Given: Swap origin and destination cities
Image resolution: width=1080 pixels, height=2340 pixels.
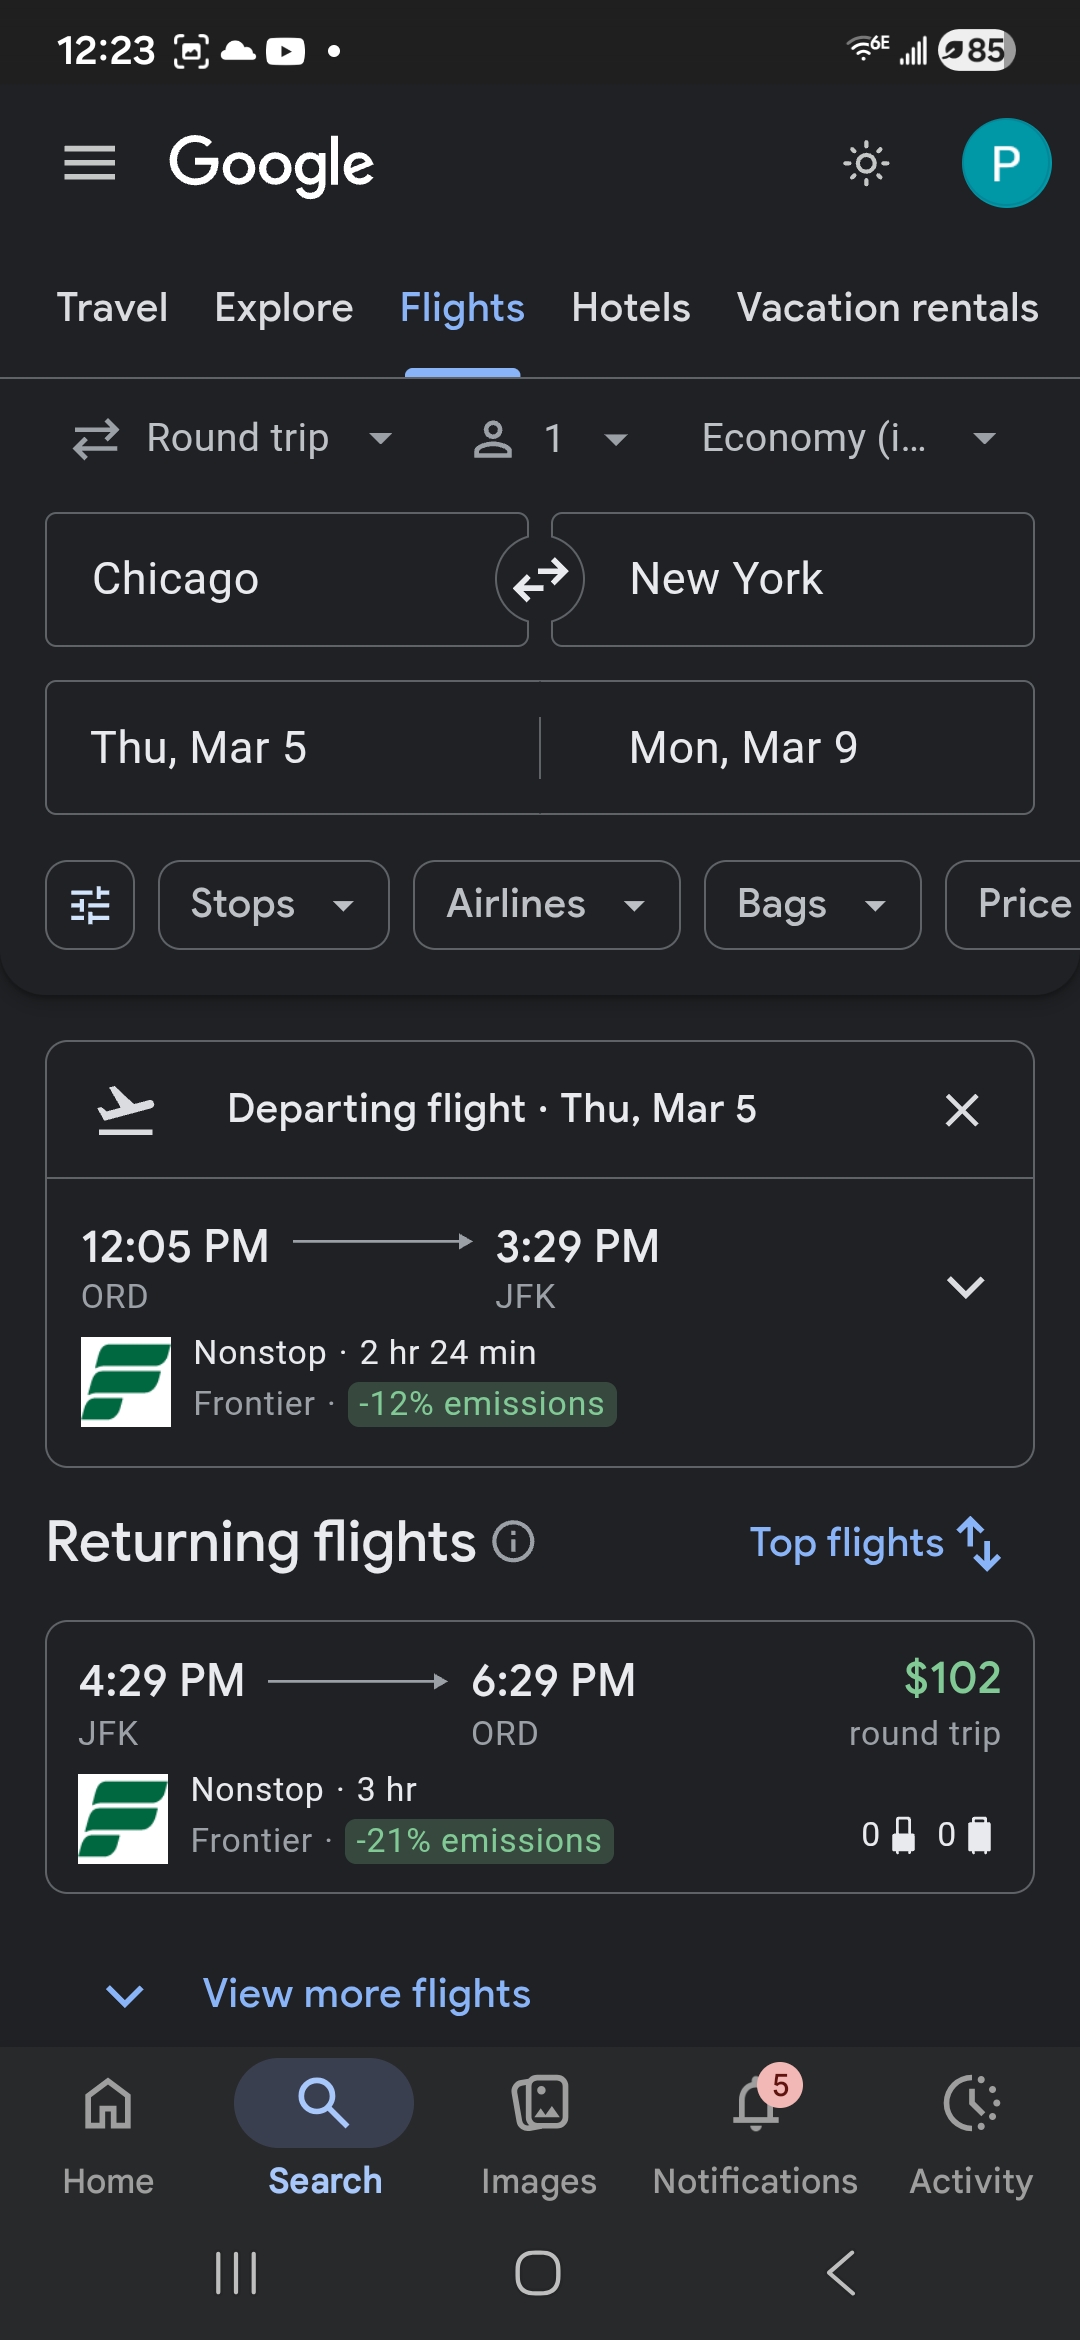Looking at the screenshot, I should click(x=540, y=579).
